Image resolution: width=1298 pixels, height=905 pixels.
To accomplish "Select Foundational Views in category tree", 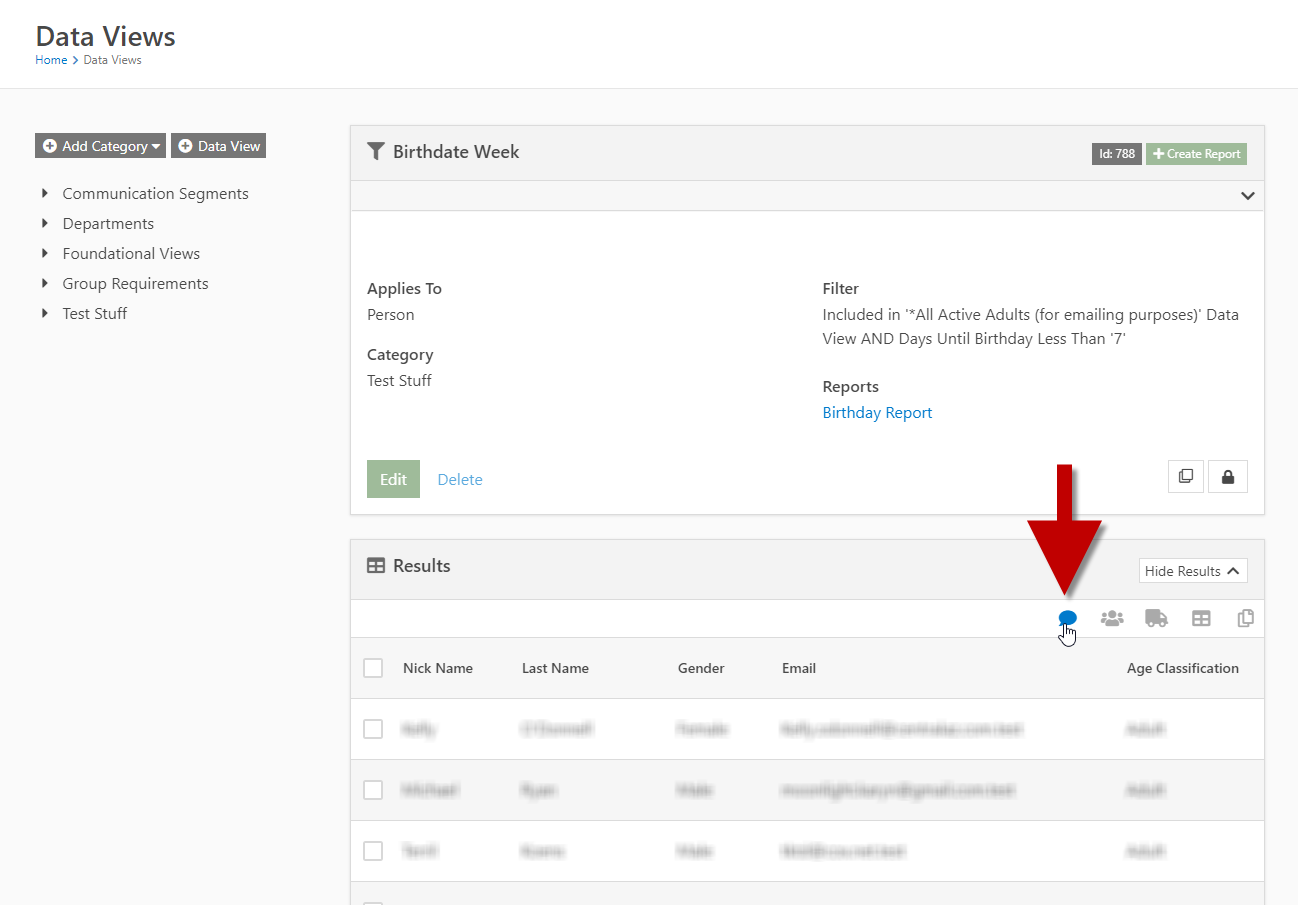I will [131, 254].
